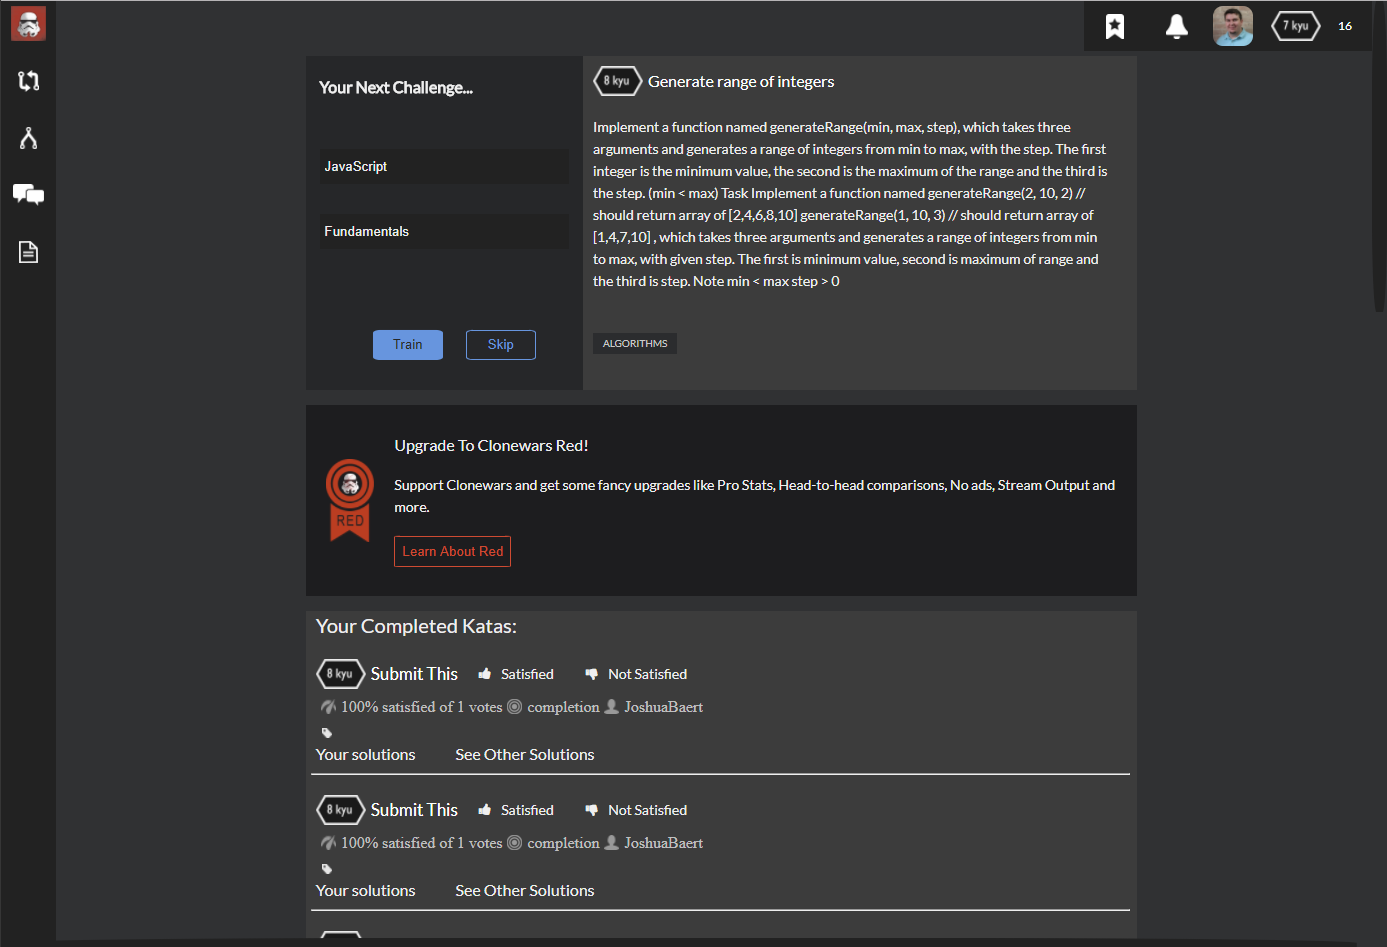
Task: Open the Fundamentals focus dropdown
Action: pyautogui.click(x=444, y=232)
